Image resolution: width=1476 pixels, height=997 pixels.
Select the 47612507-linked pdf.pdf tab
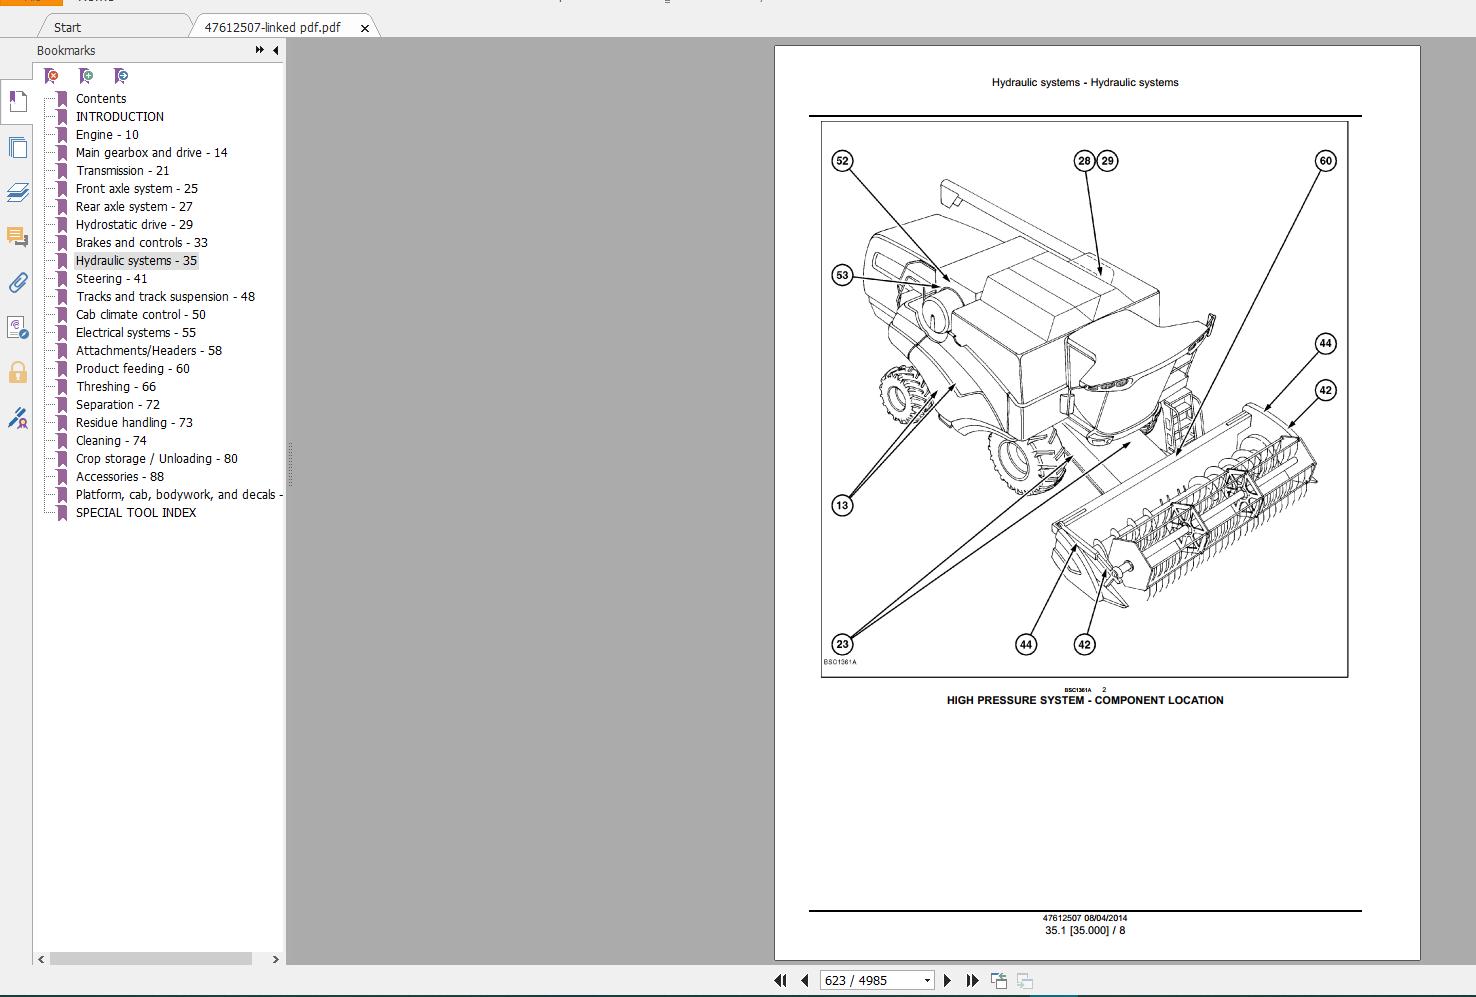[272, 27]
